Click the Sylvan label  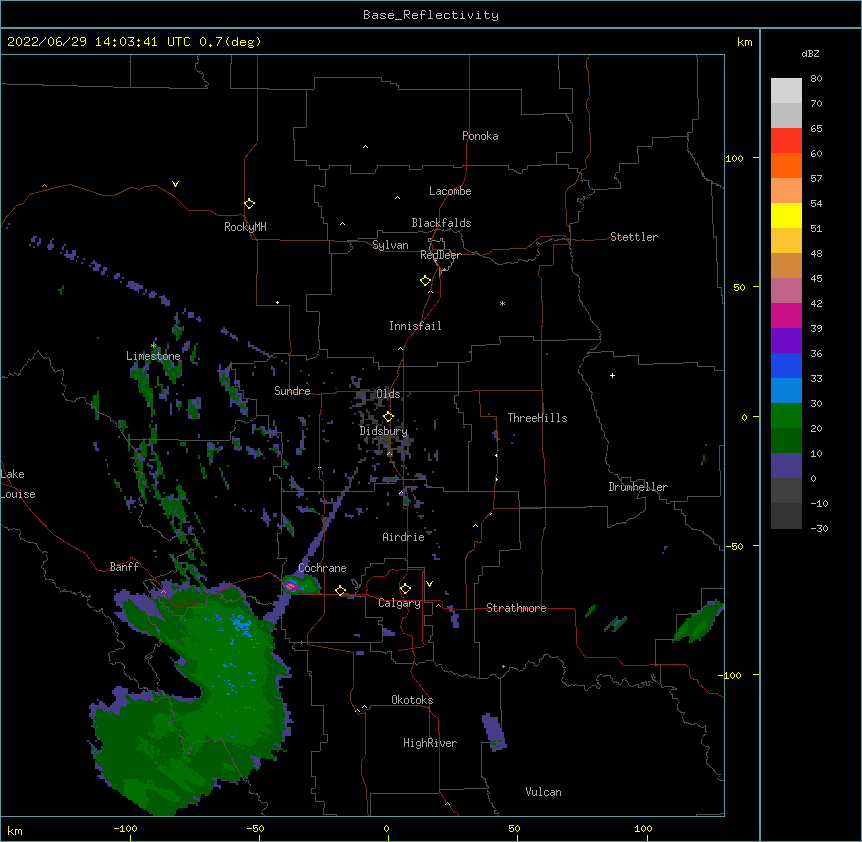(390, 245)
